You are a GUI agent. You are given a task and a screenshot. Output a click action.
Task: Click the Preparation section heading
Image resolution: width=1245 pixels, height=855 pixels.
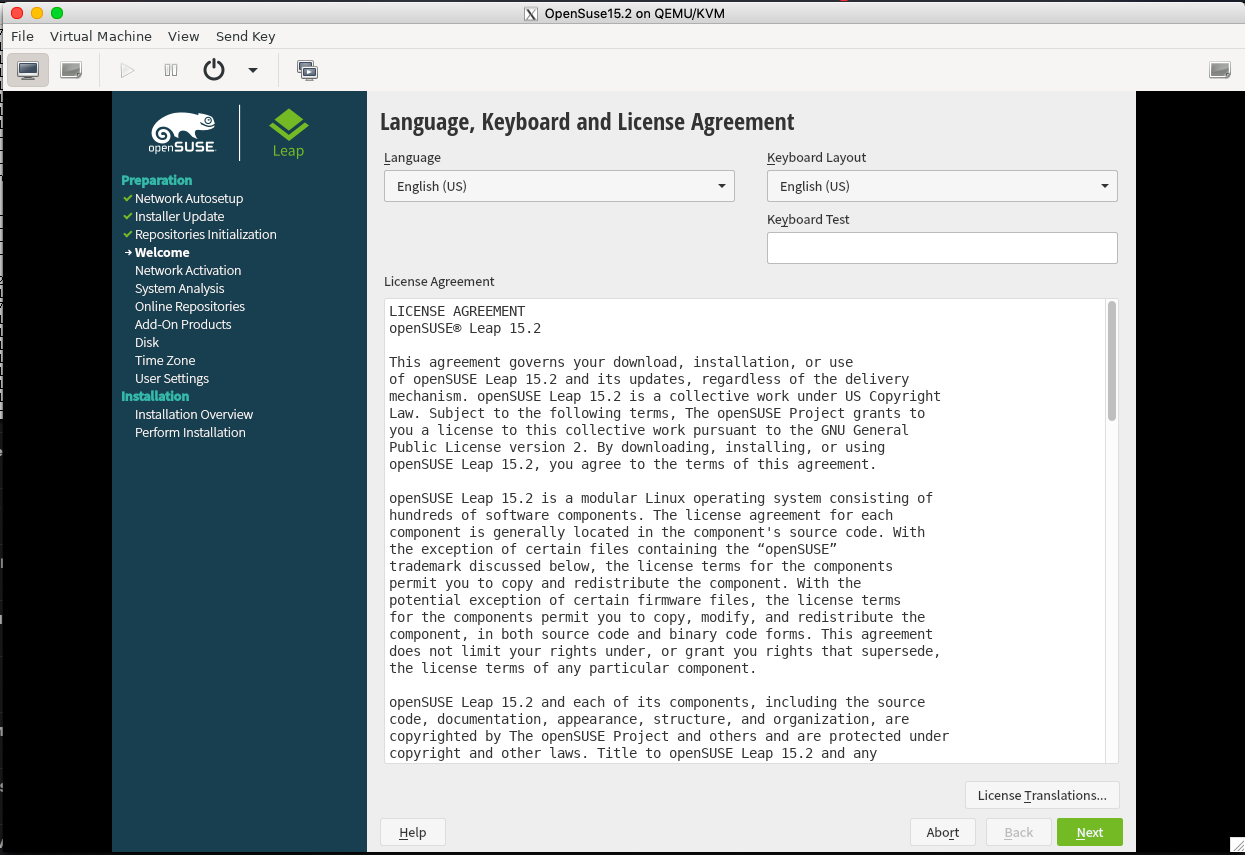157,180
